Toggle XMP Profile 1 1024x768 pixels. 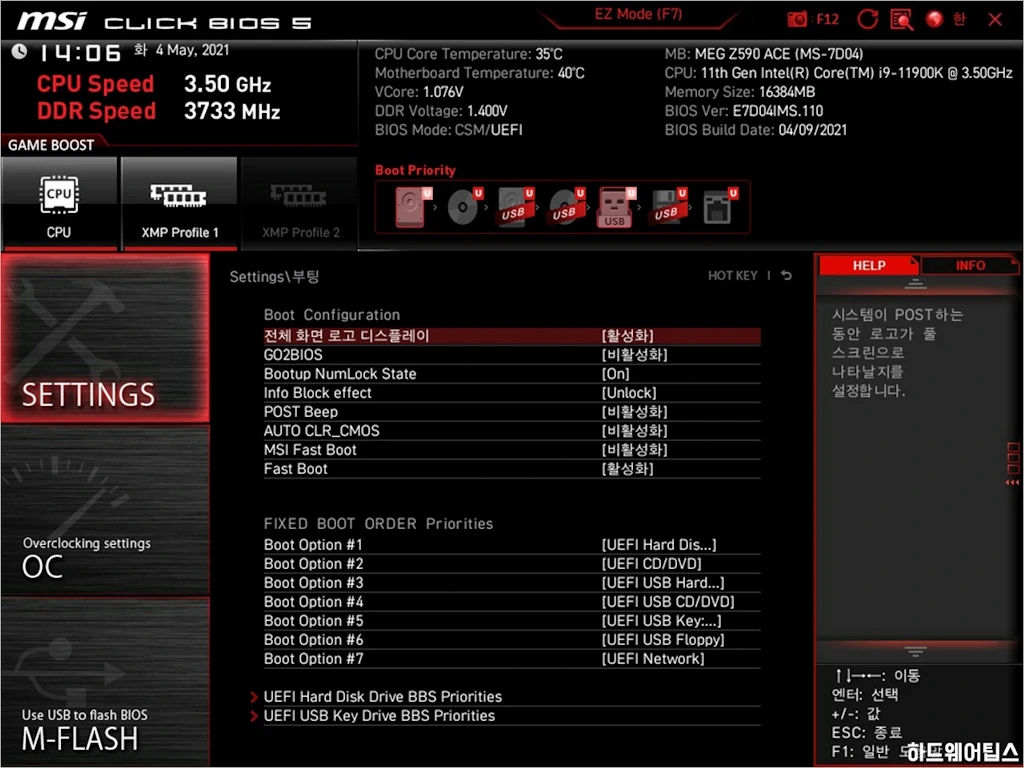tap(179, 203)
